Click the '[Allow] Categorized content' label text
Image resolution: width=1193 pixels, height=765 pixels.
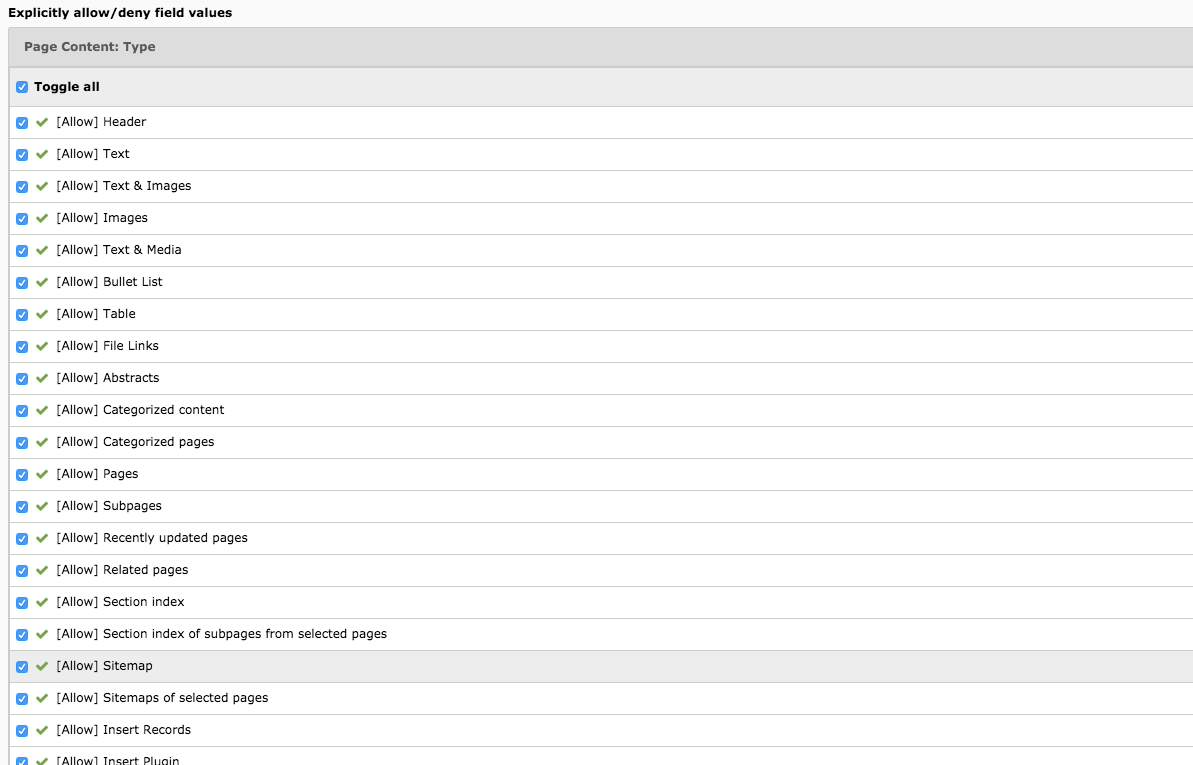pos(140,410)
